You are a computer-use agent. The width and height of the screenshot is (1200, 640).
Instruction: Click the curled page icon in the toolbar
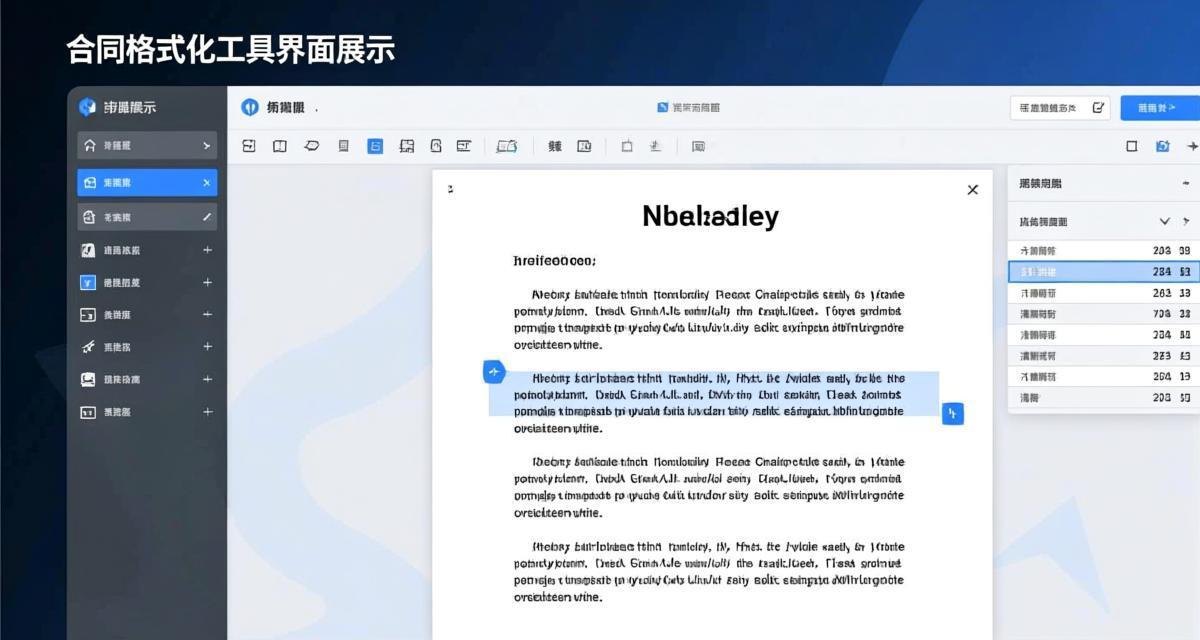pos(436,146)
